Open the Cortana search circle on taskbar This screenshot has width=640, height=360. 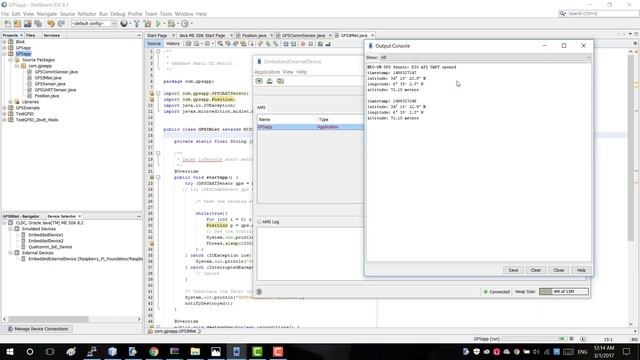tap(30, 351)
